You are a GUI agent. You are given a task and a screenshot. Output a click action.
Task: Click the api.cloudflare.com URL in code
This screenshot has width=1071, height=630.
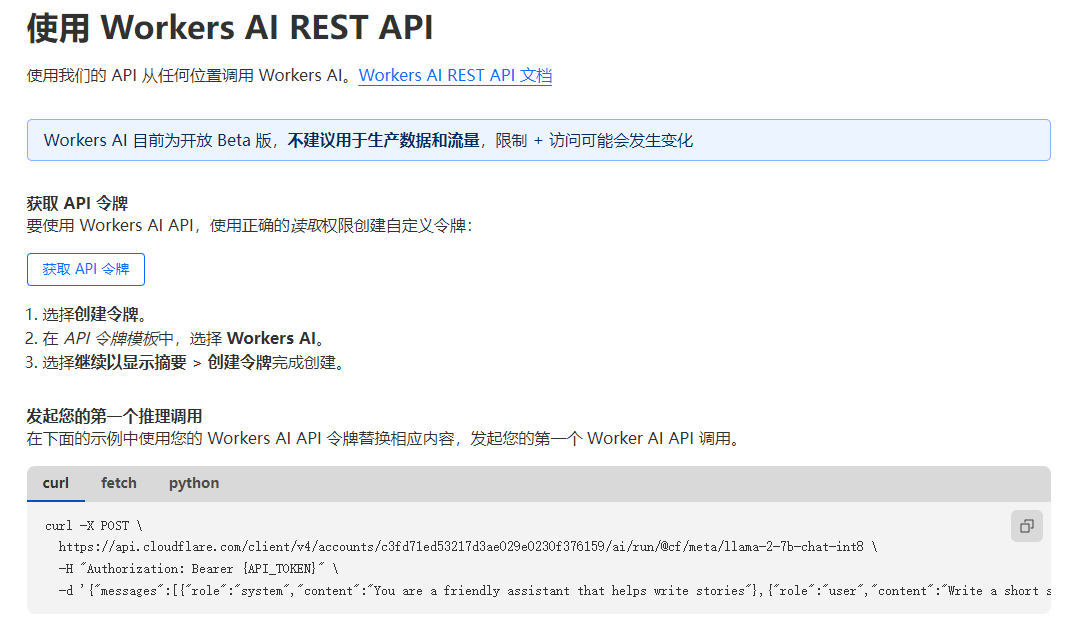coord(461,547)
